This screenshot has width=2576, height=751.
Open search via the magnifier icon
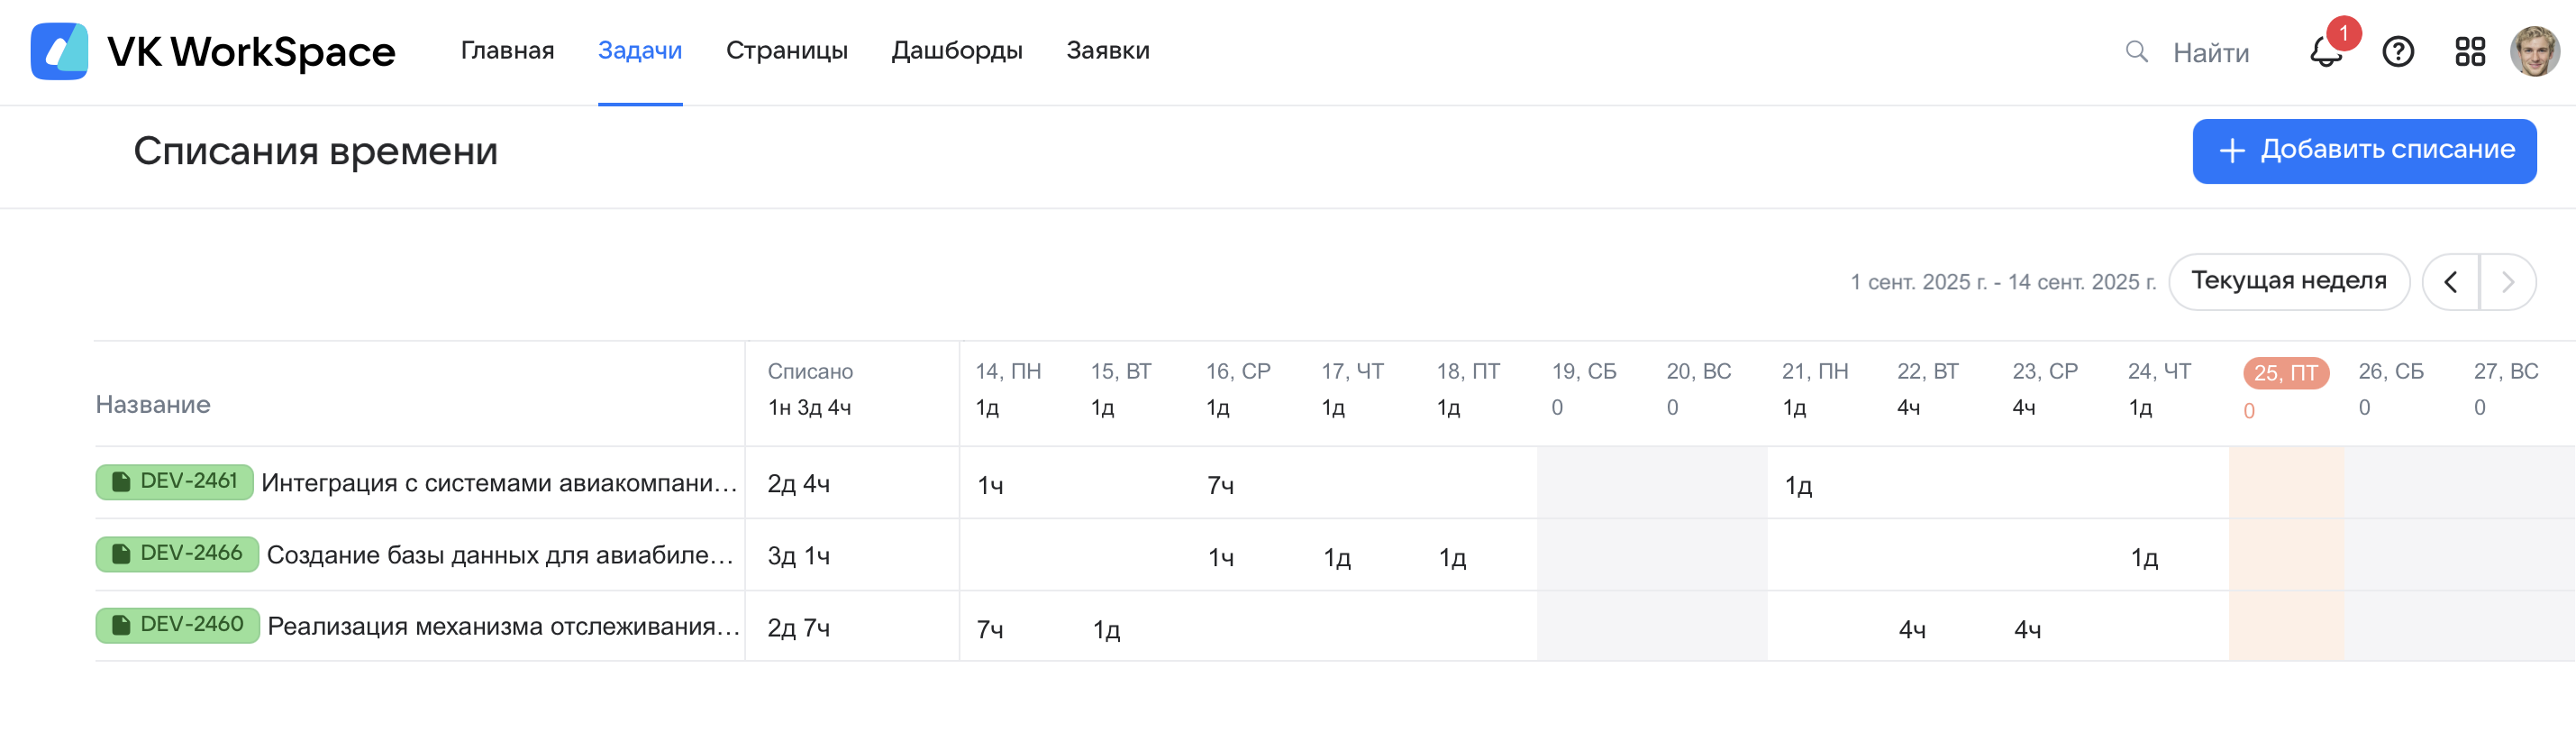point(2136,52)
